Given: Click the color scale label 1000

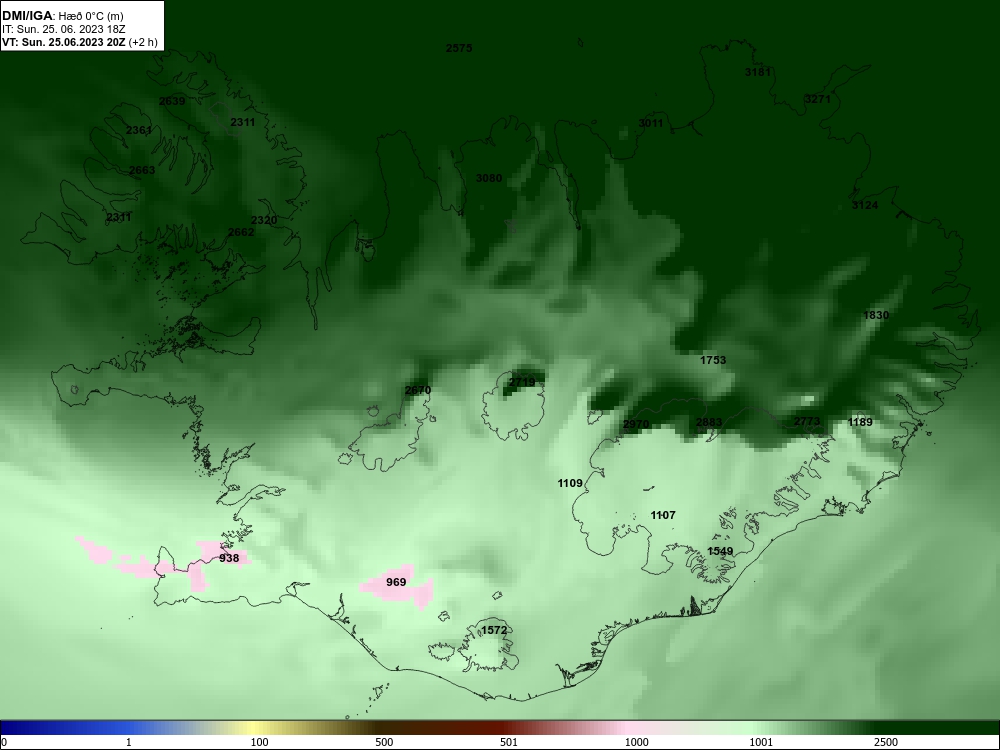Looking at the screenshot, I should tap(637, 742).
